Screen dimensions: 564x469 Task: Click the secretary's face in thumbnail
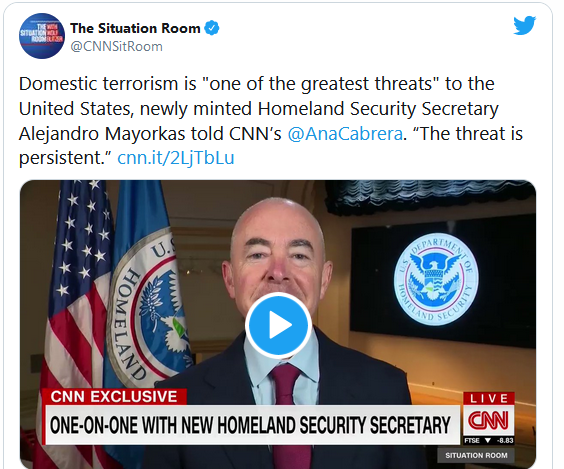[278, 252]
